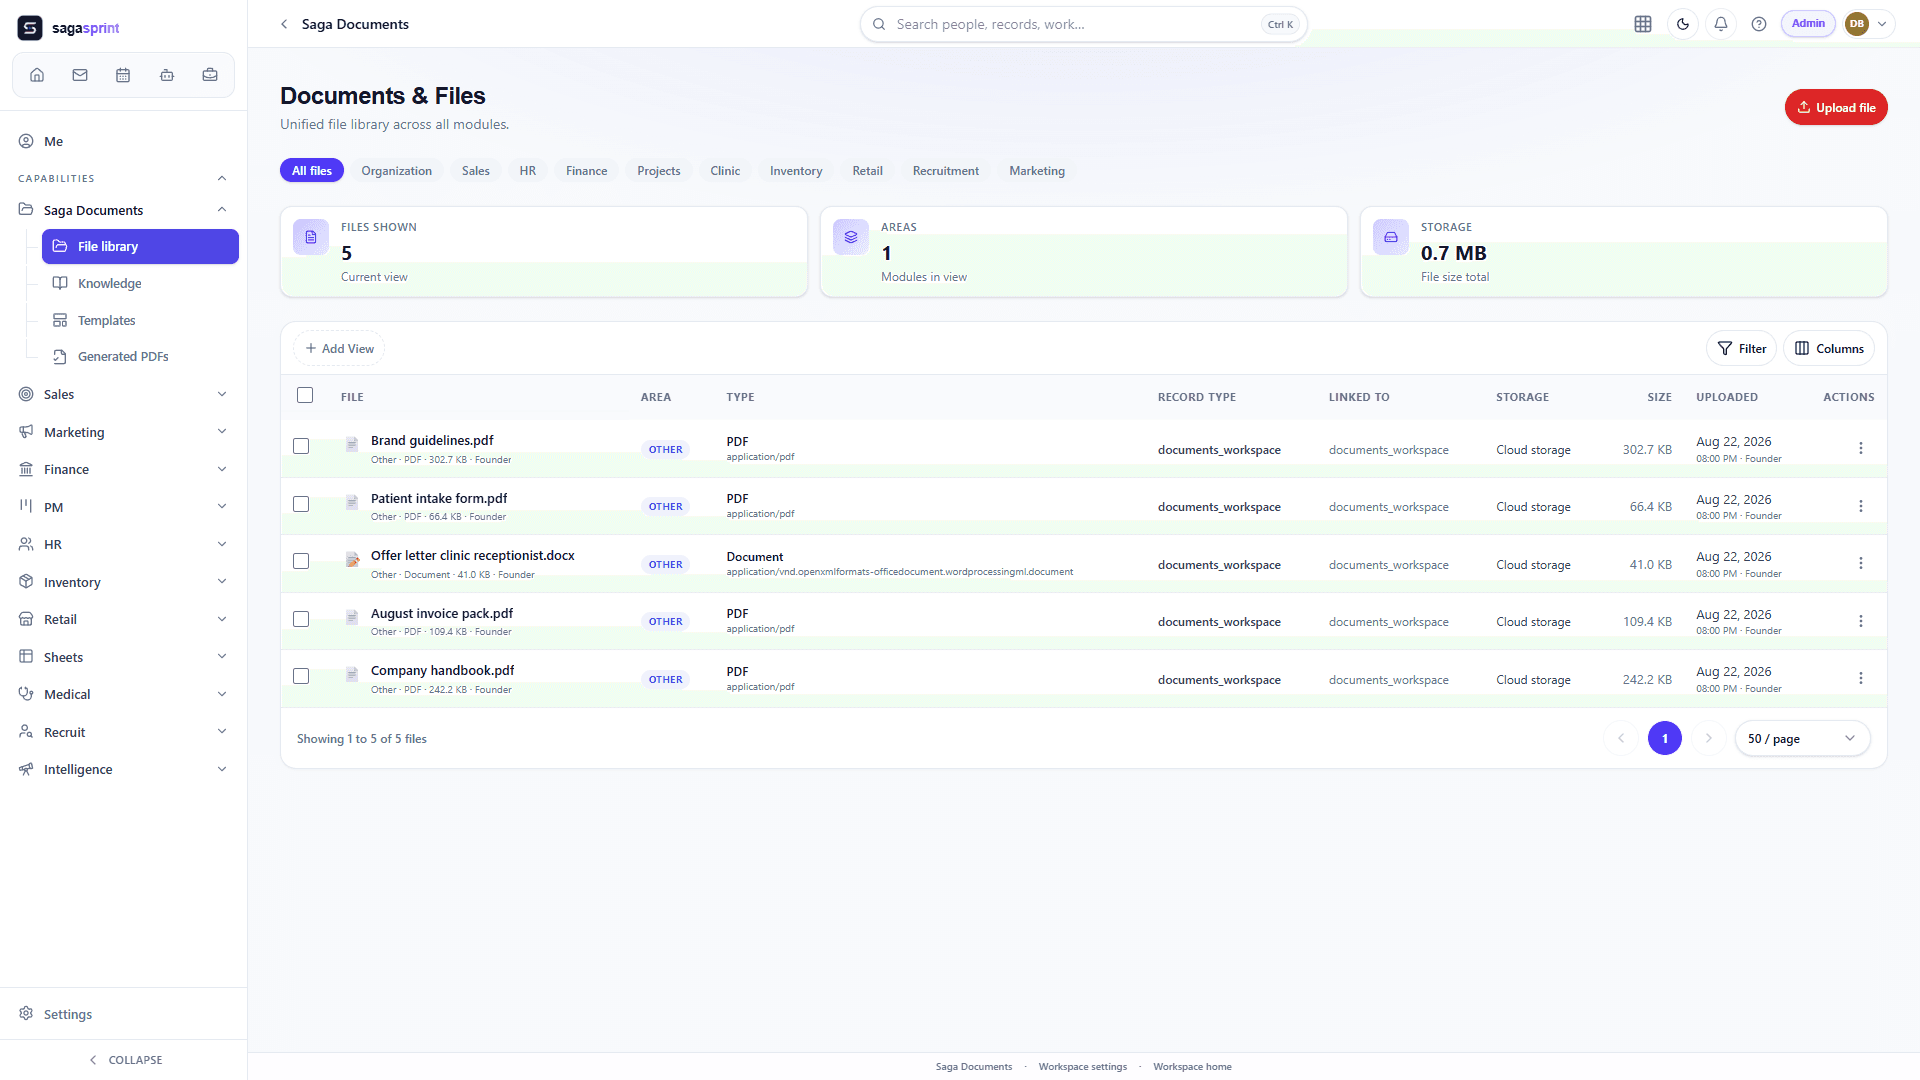
Task: Switch to the Recruitment tab
Action: point(946,171)
